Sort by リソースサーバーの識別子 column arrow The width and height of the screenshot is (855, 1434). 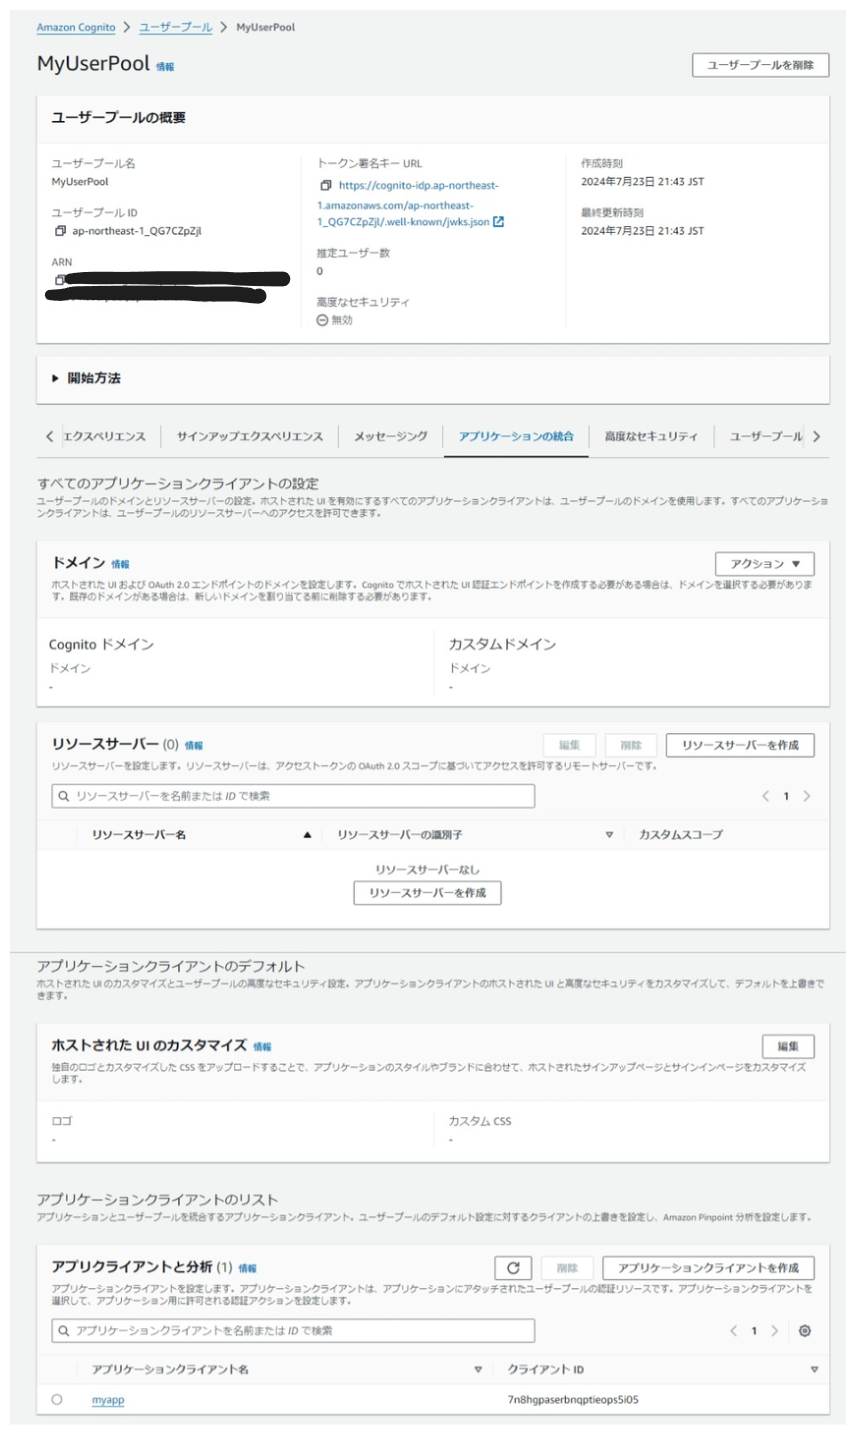(609, 834)
